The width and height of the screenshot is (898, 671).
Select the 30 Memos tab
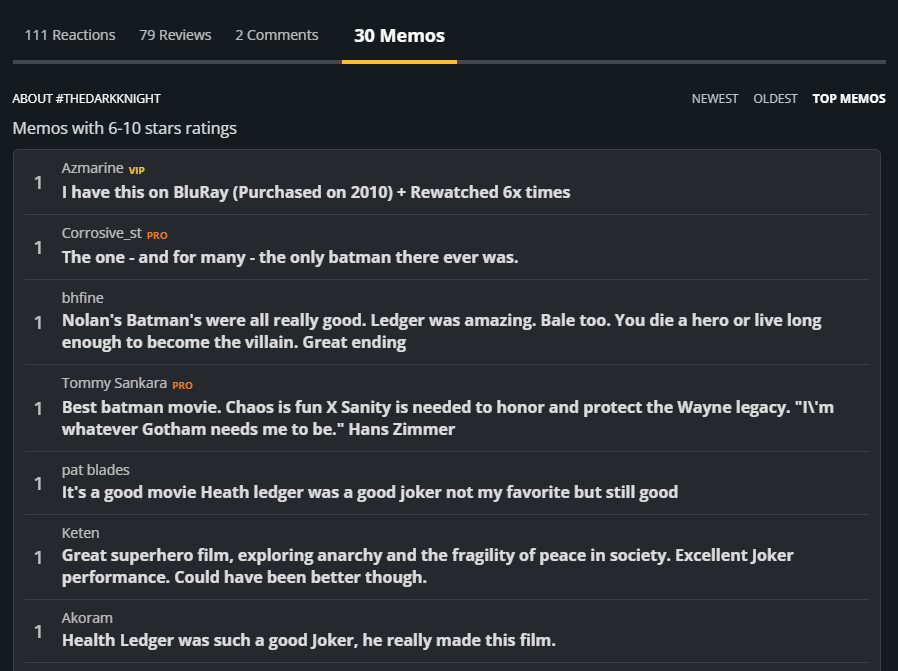tap(399, 36)
